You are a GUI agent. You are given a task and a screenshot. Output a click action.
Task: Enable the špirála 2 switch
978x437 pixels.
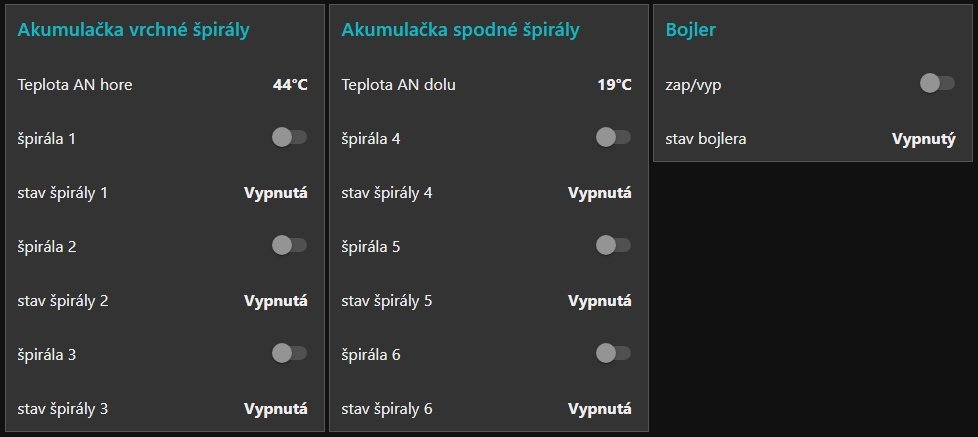[289, 245]
